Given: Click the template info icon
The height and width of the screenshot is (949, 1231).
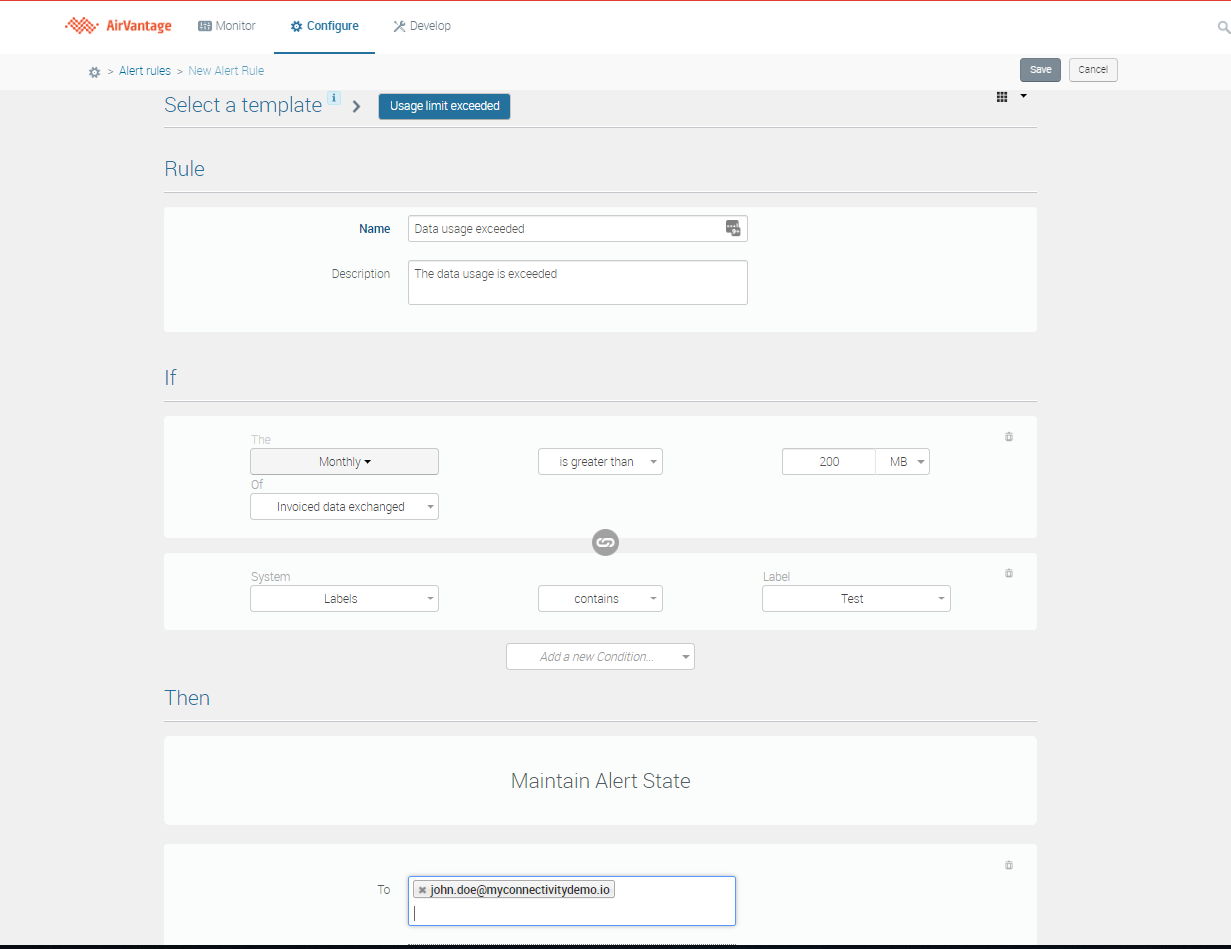Looking at the screenshot, I should coord(334,98).
